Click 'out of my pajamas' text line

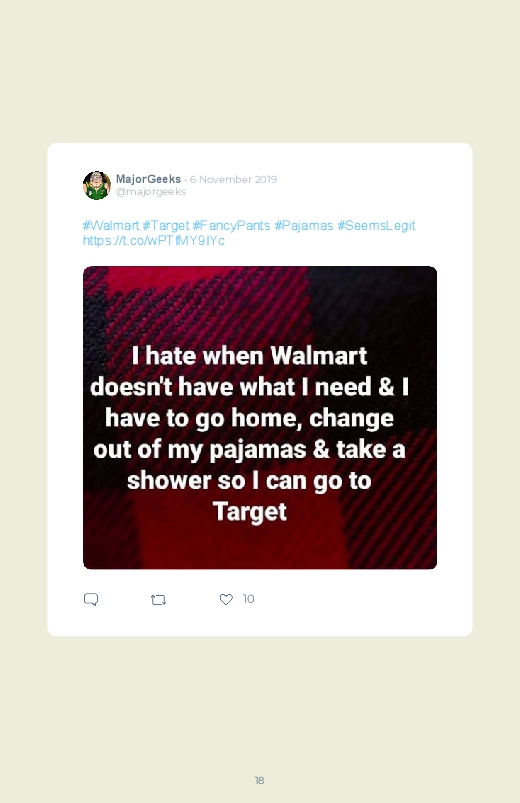[x=200, y=450]
